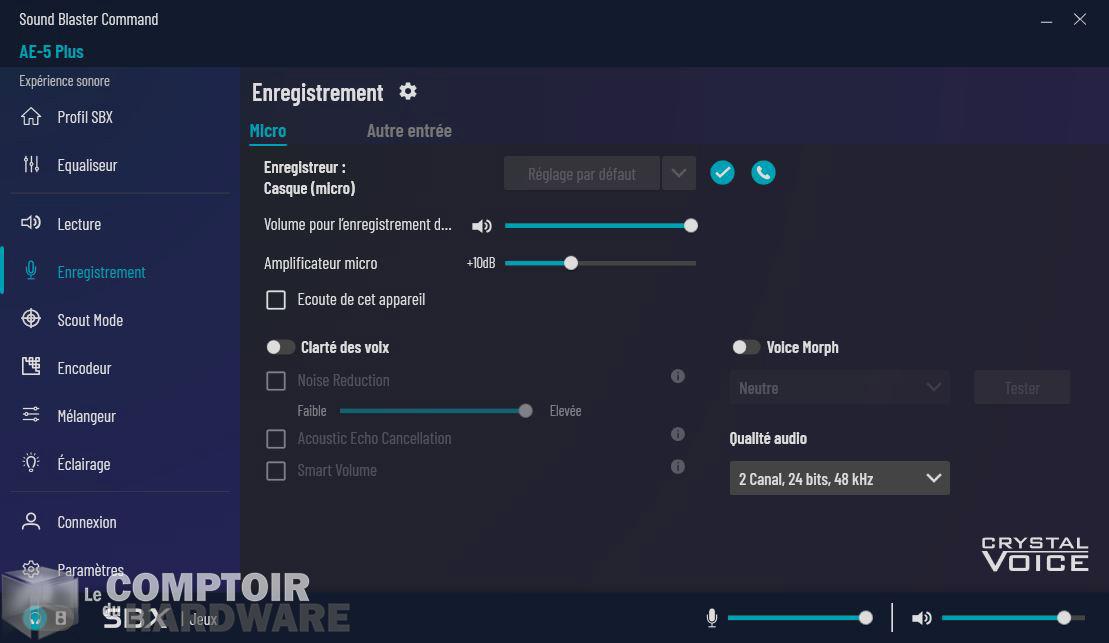The height and width of the screenshot is (643, 1109).
Task: Click the headphone output icon at bottom left
Action: 34,618
